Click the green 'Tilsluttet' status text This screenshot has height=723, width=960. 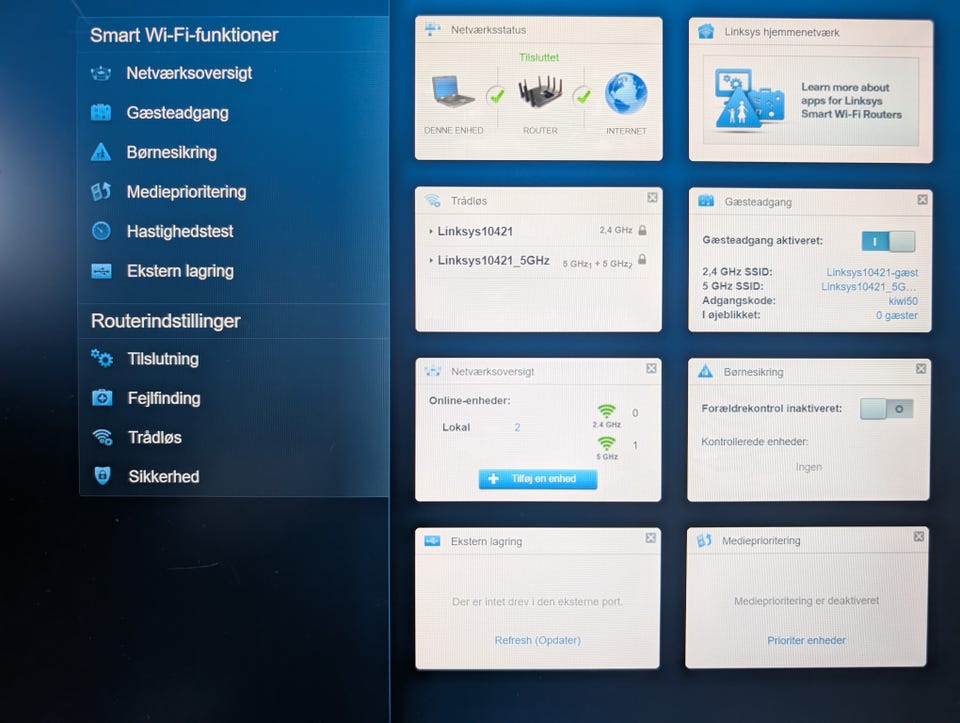539,57
